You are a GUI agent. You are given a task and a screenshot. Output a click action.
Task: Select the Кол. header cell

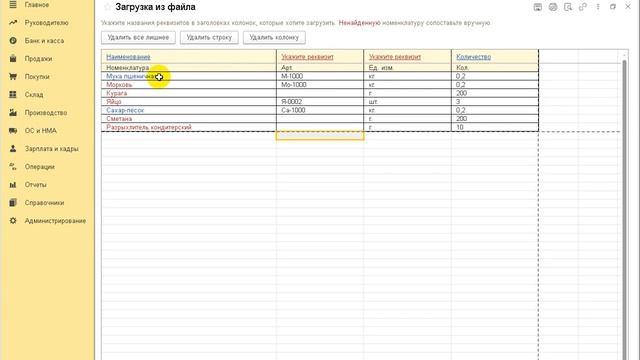(x=495, y=68)
